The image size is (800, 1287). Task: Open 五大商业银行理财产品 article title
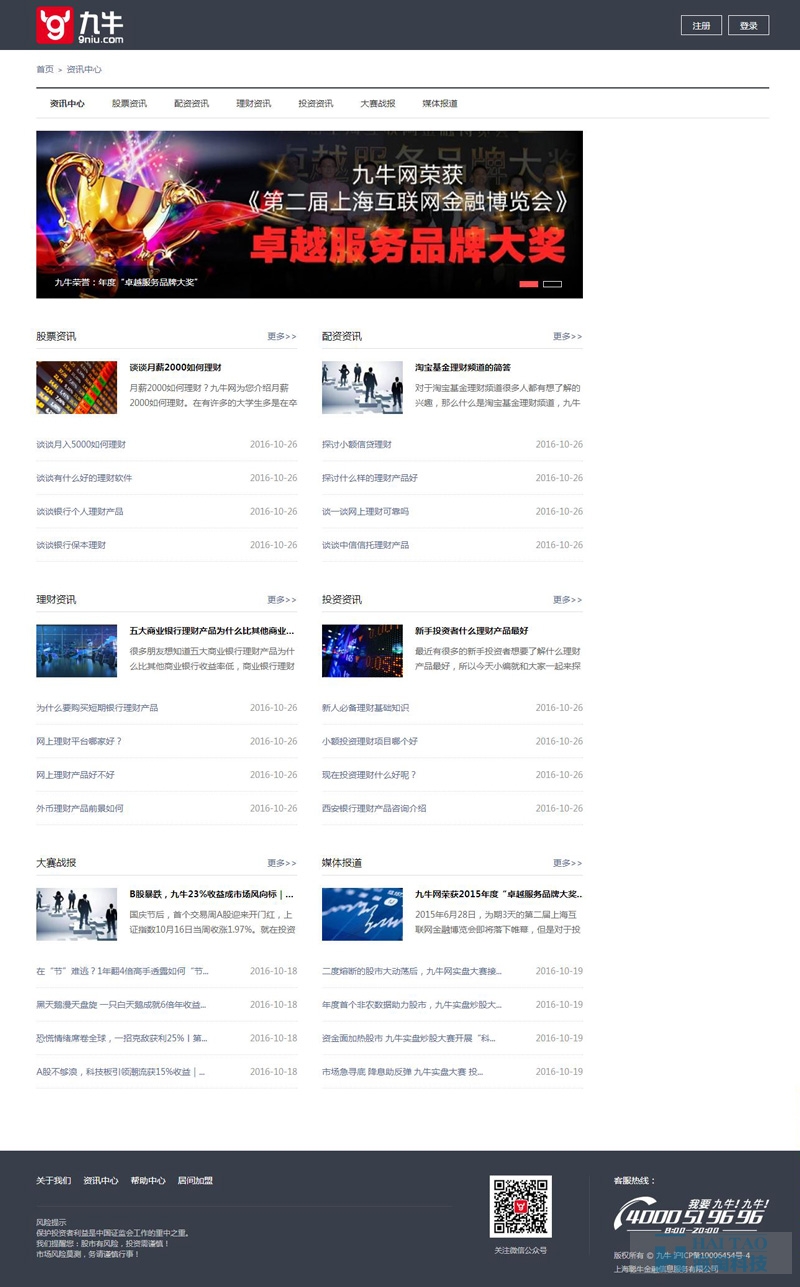212,631
